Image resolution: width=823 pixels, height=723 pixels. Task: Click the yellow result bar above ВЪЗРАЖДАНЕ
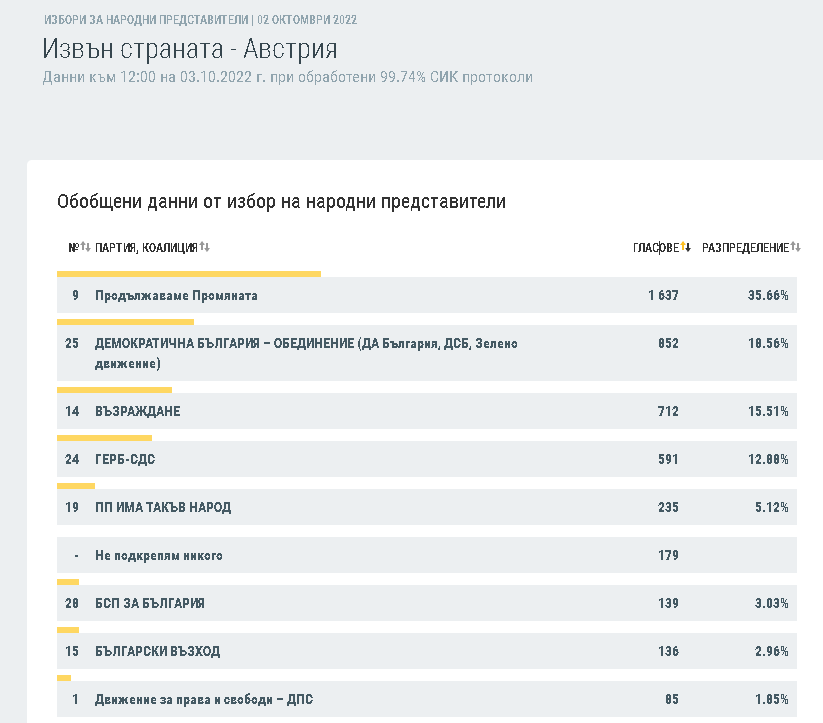tap(114, 389)
